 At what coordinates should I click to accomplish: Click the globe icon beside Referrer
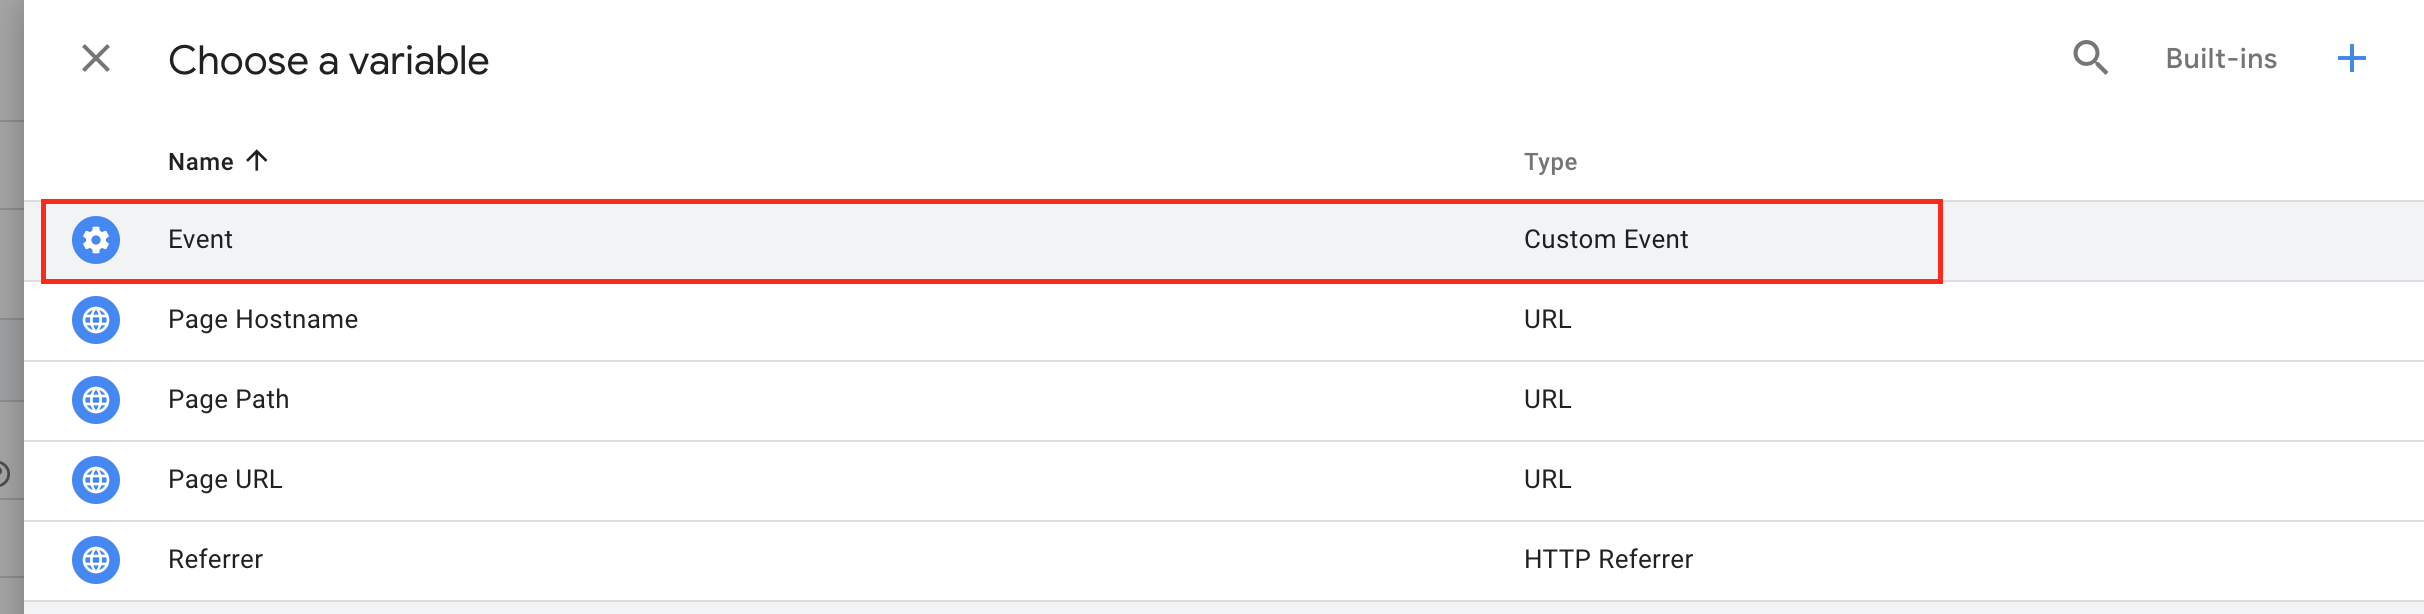95,560
